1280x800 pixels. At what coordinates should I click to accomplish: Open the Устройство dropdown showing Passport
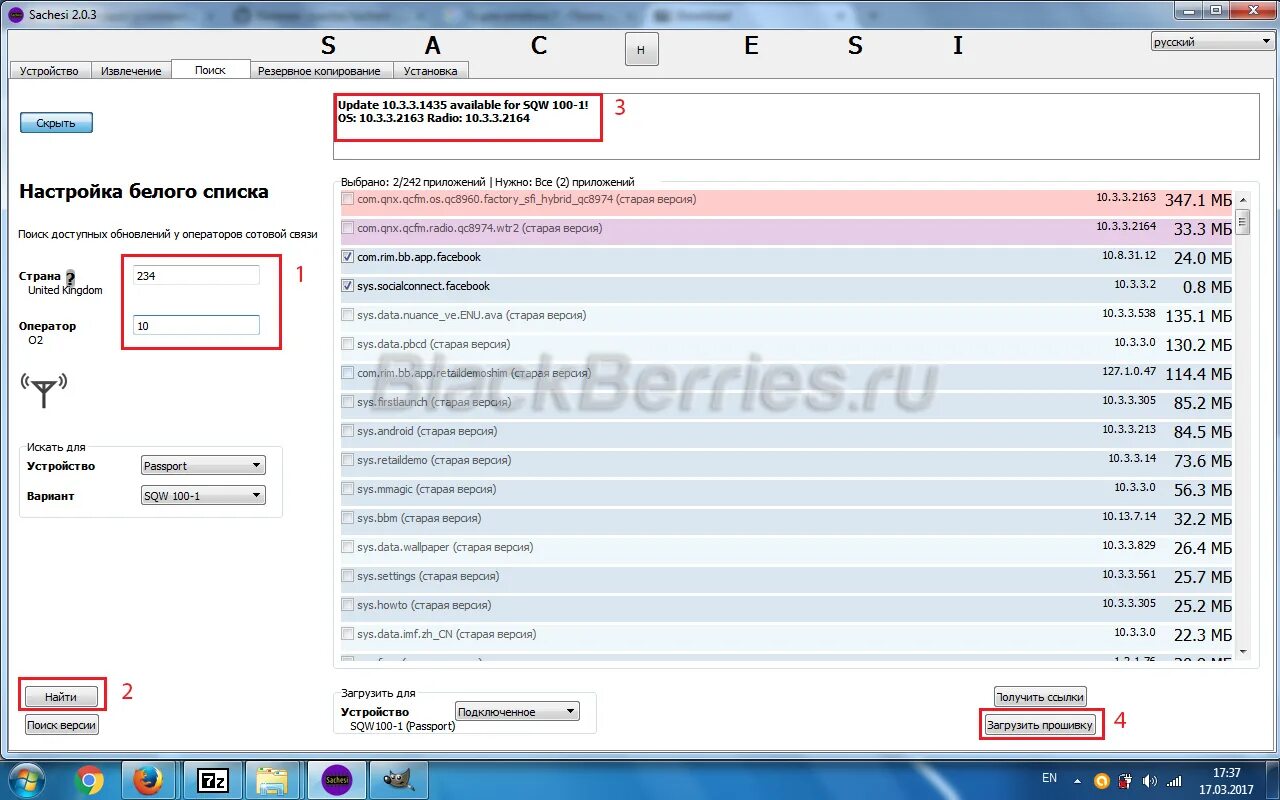coord(203,465)
